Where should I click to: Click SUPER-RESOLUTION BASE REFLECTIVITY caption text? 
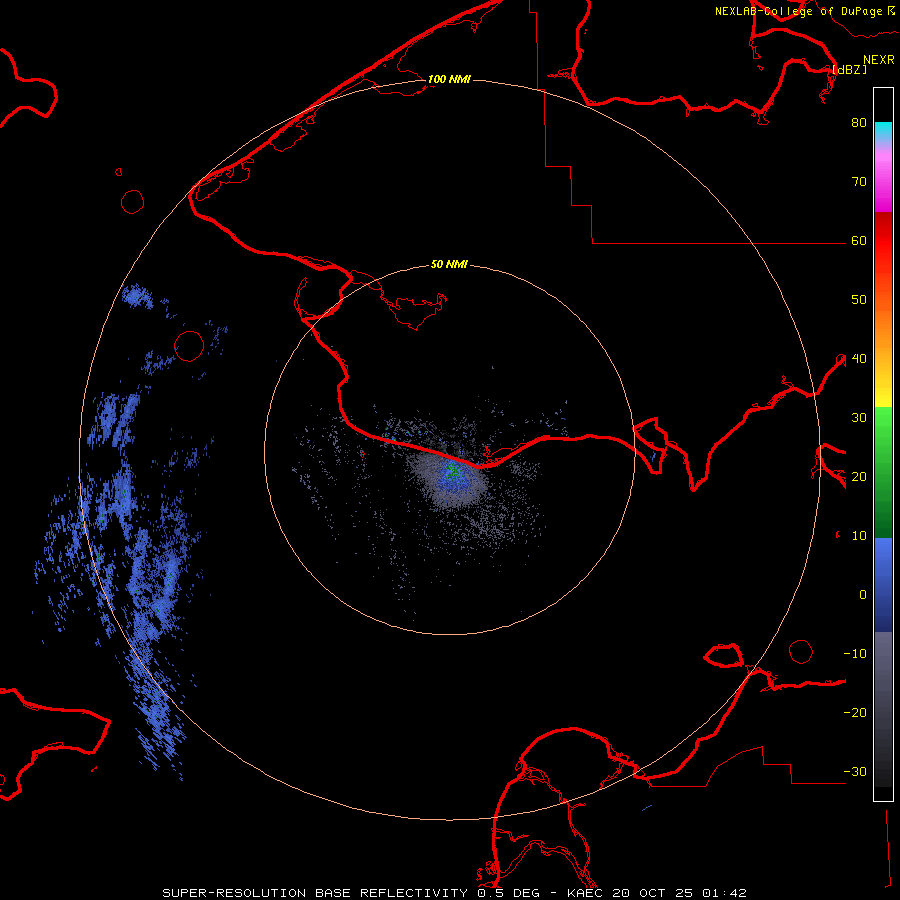coord(315,893)
